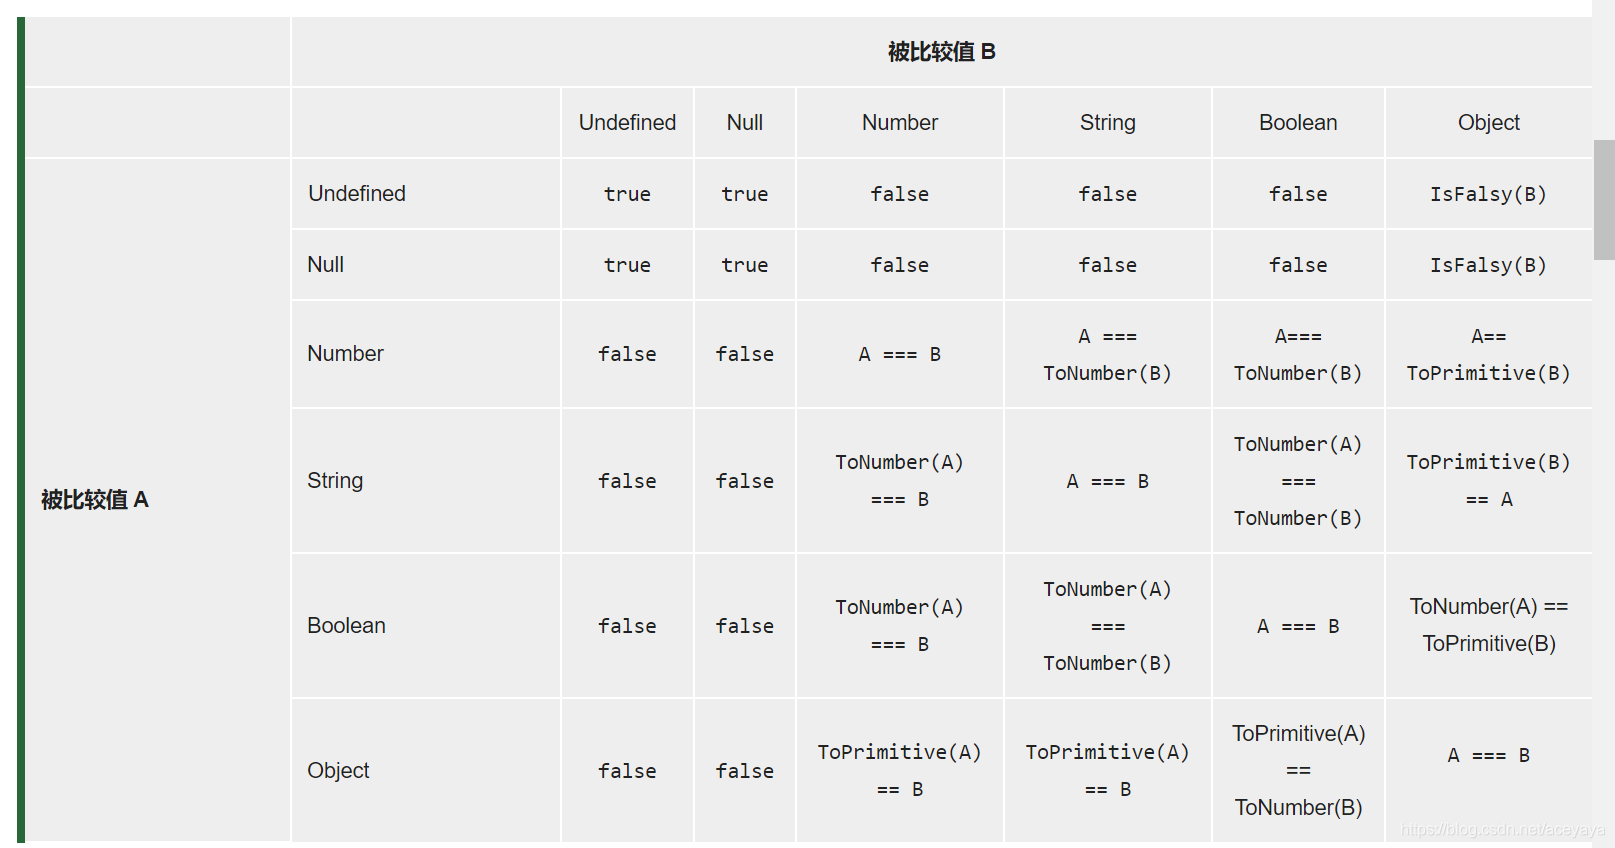Click the IsFalsy(B) cell in Undefined row
The width and height of the screenshot is (1615, 848).
click(x=1489, y=194)
